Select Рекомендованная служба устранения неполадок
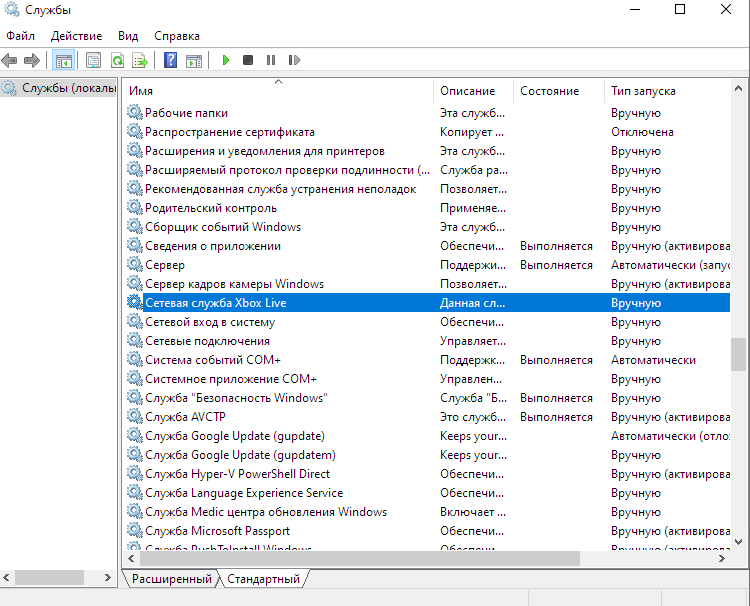Screen dimensions: 750x606 coord(280,188)
